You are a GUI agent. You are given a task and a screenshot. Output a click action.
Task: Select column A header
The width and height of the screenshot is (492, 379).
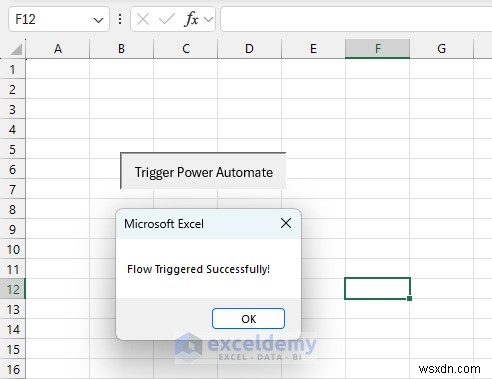58,49
